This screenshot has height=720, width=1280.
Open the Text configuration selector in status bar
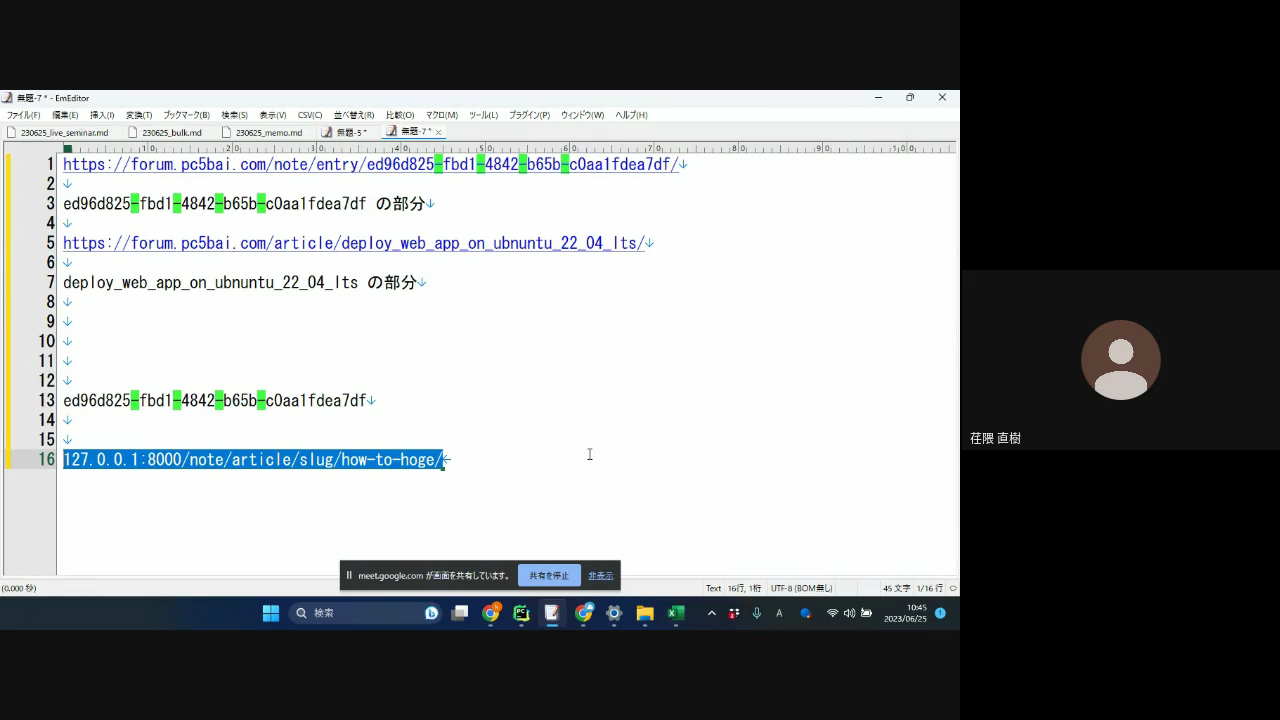(x=713, y=588)
